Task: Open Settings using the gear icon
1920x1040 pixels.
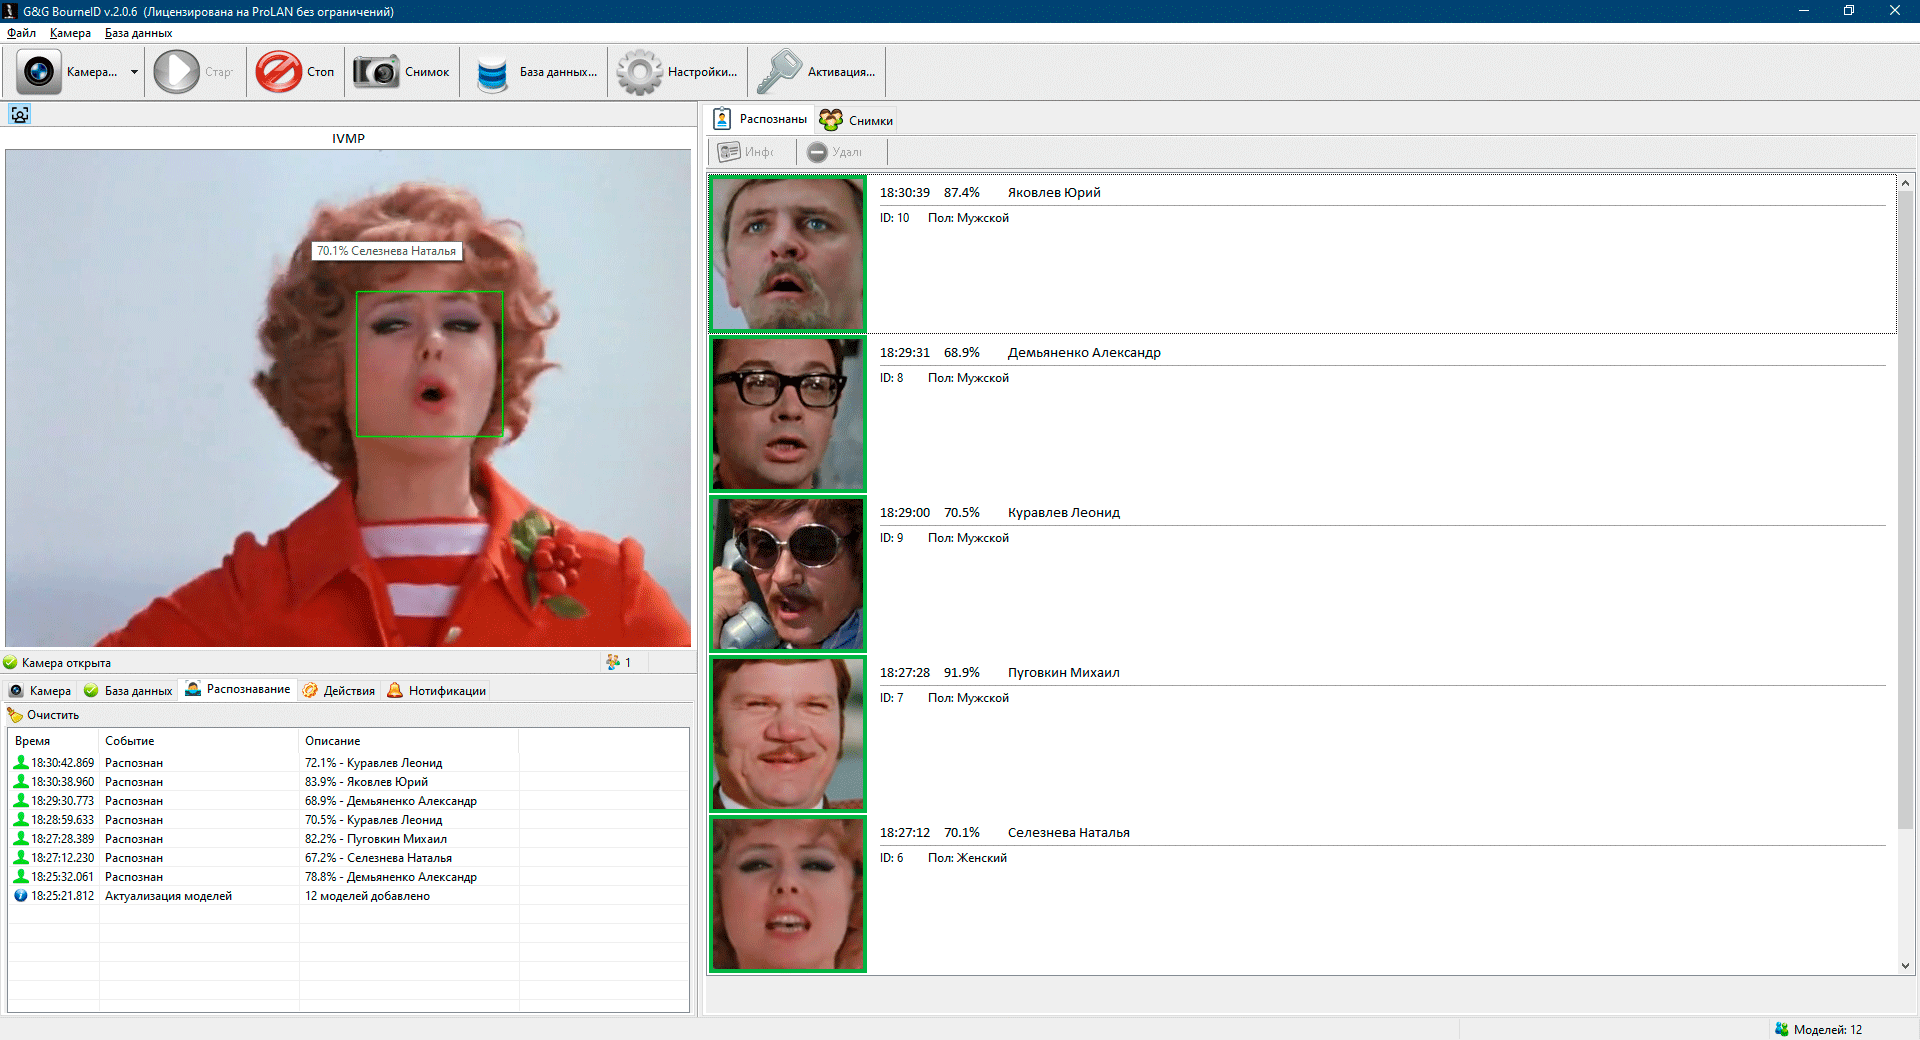Action: pyautogui.click(x=639, y=72)
